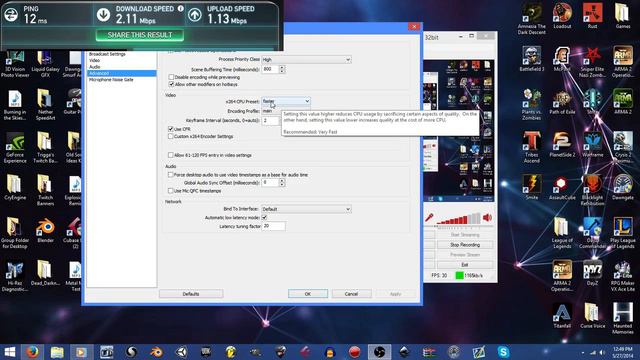Open the DayZ desktop shortcut
The width and height of the screenshot is (640, 360).
pyautogui.click(x=593, y=273)
